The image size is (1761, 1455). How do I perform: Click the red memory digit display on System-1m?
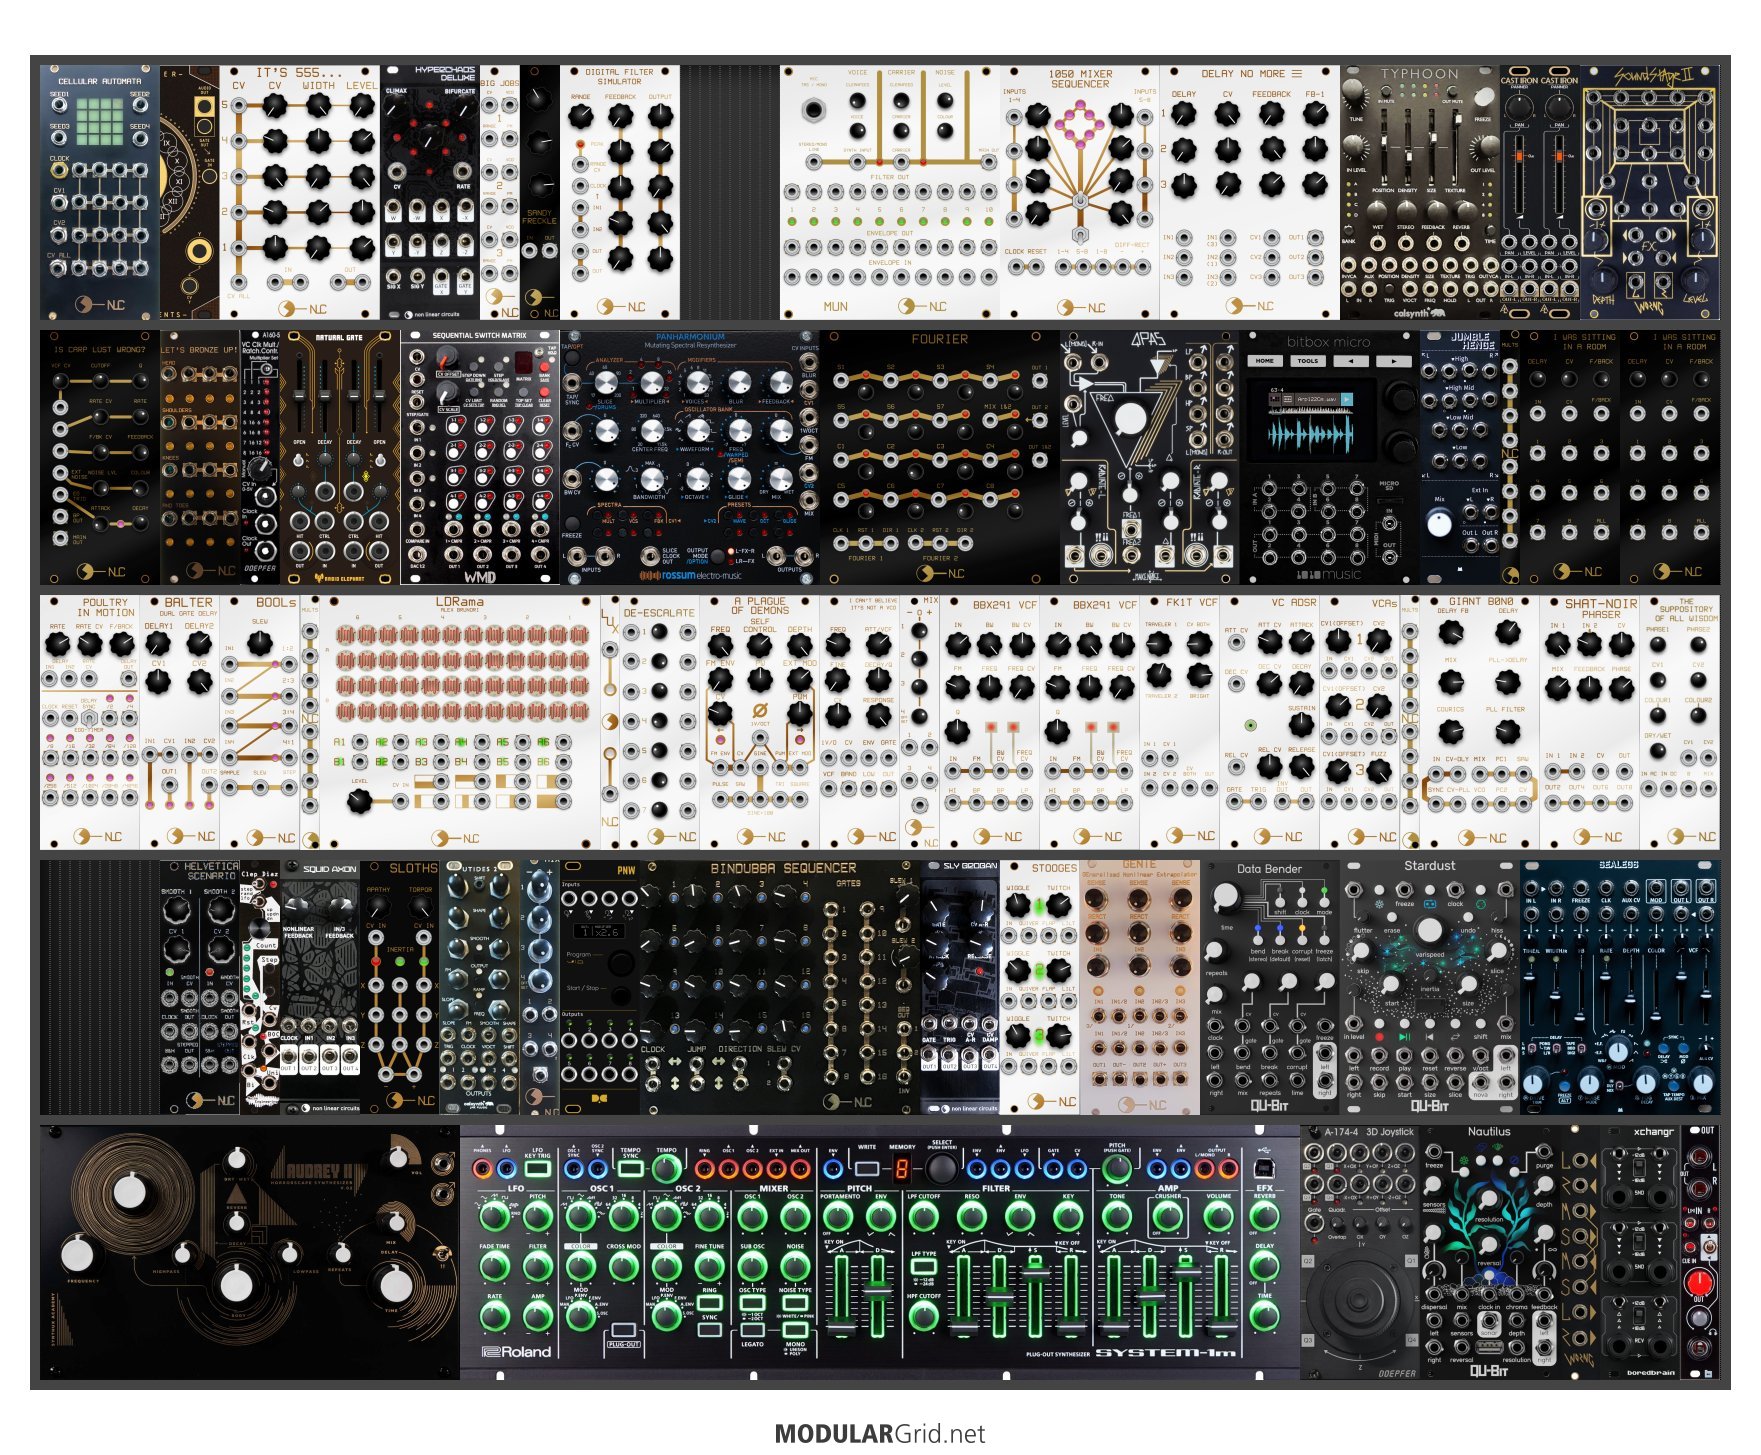tap(902, 1168)
